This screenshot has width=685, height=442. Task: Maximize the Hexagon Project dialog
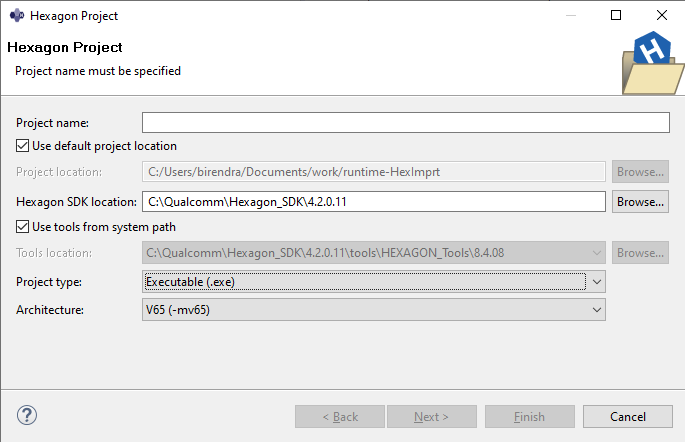pos(616,15)
